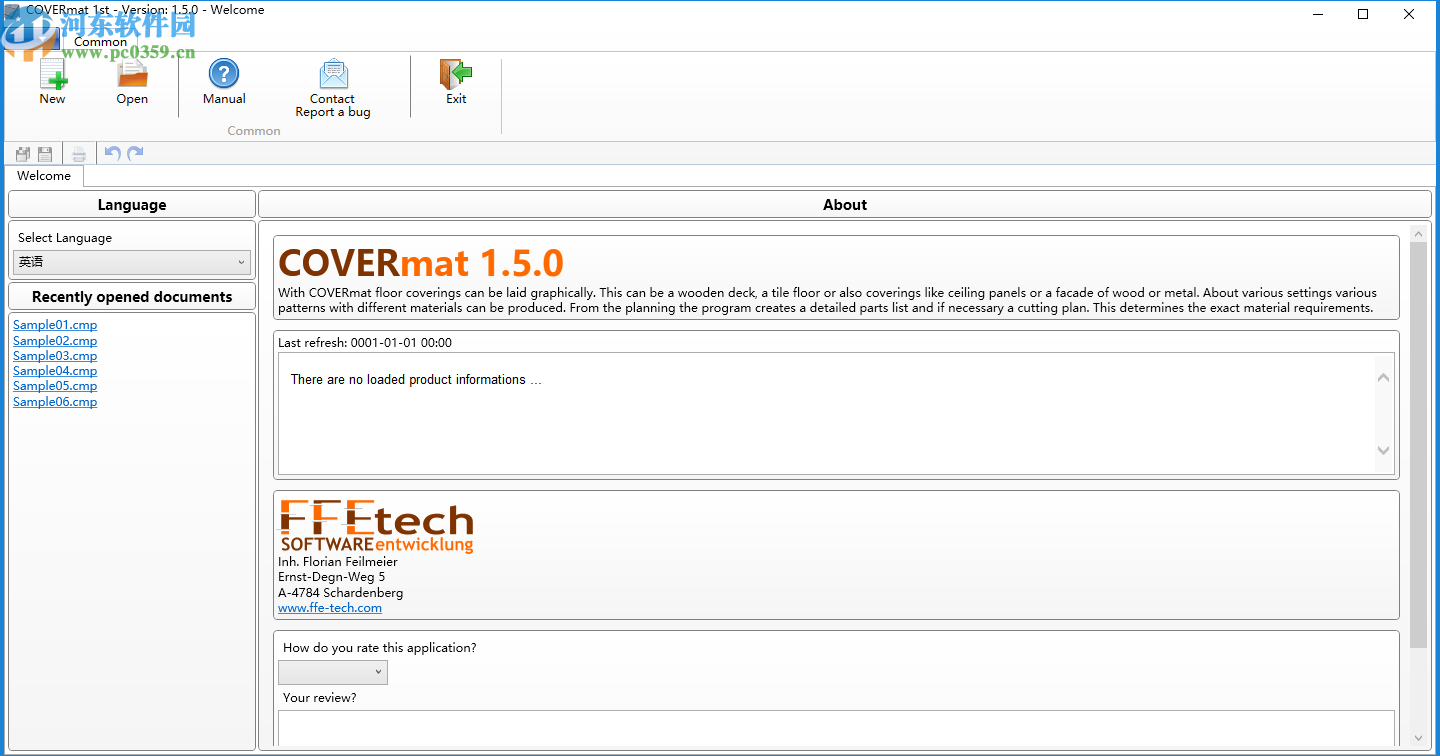
Task: Click the Undo arrow icon
Action: coord(113,153)
